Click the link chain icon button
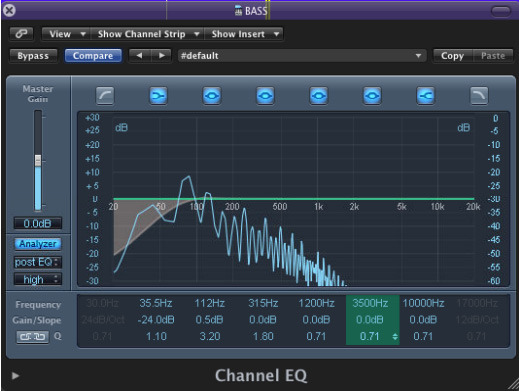 click(x=22, y=34)
